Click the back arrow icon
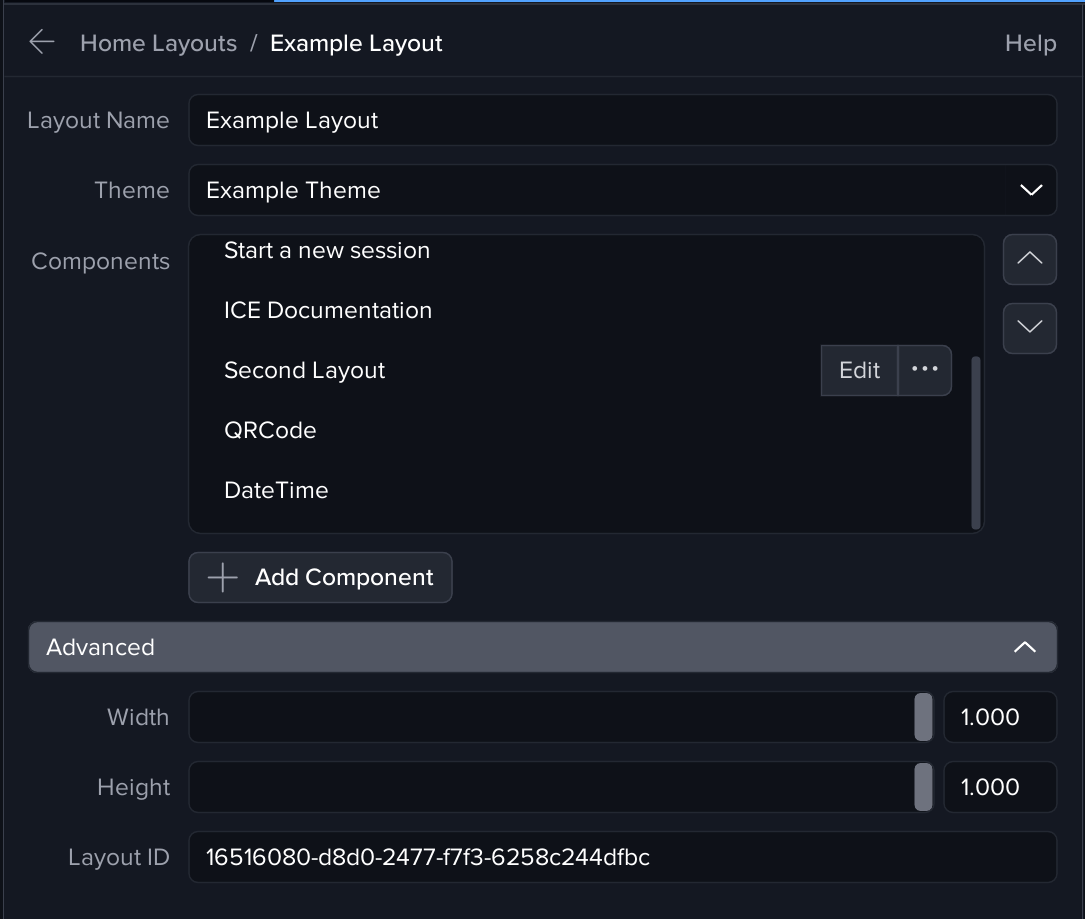 click(x=41, y=42)
